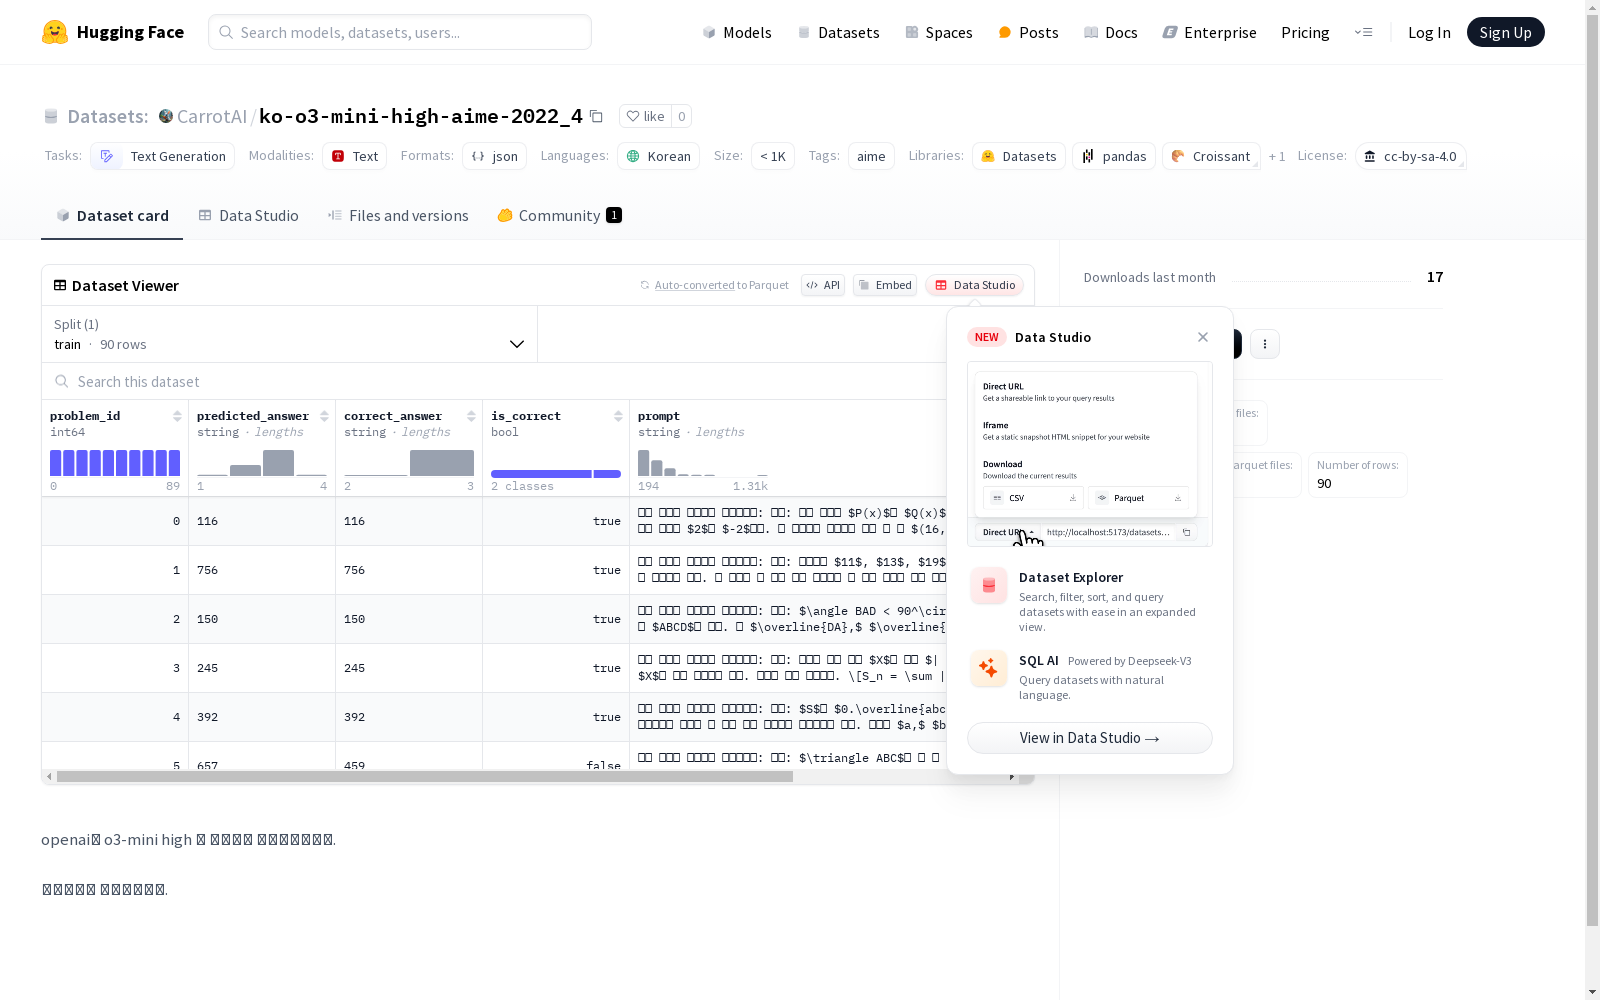Image resolution: width=1600 pixels, height=1000 pixels.
Task: Click the json format tag
Action: (494, 156)
